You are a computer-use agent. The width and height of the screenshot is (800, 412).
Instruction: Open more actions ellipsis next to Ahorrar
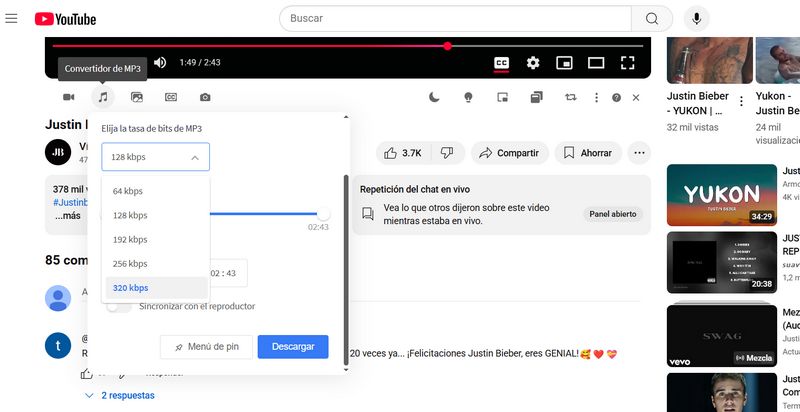(x=639, y=153)
